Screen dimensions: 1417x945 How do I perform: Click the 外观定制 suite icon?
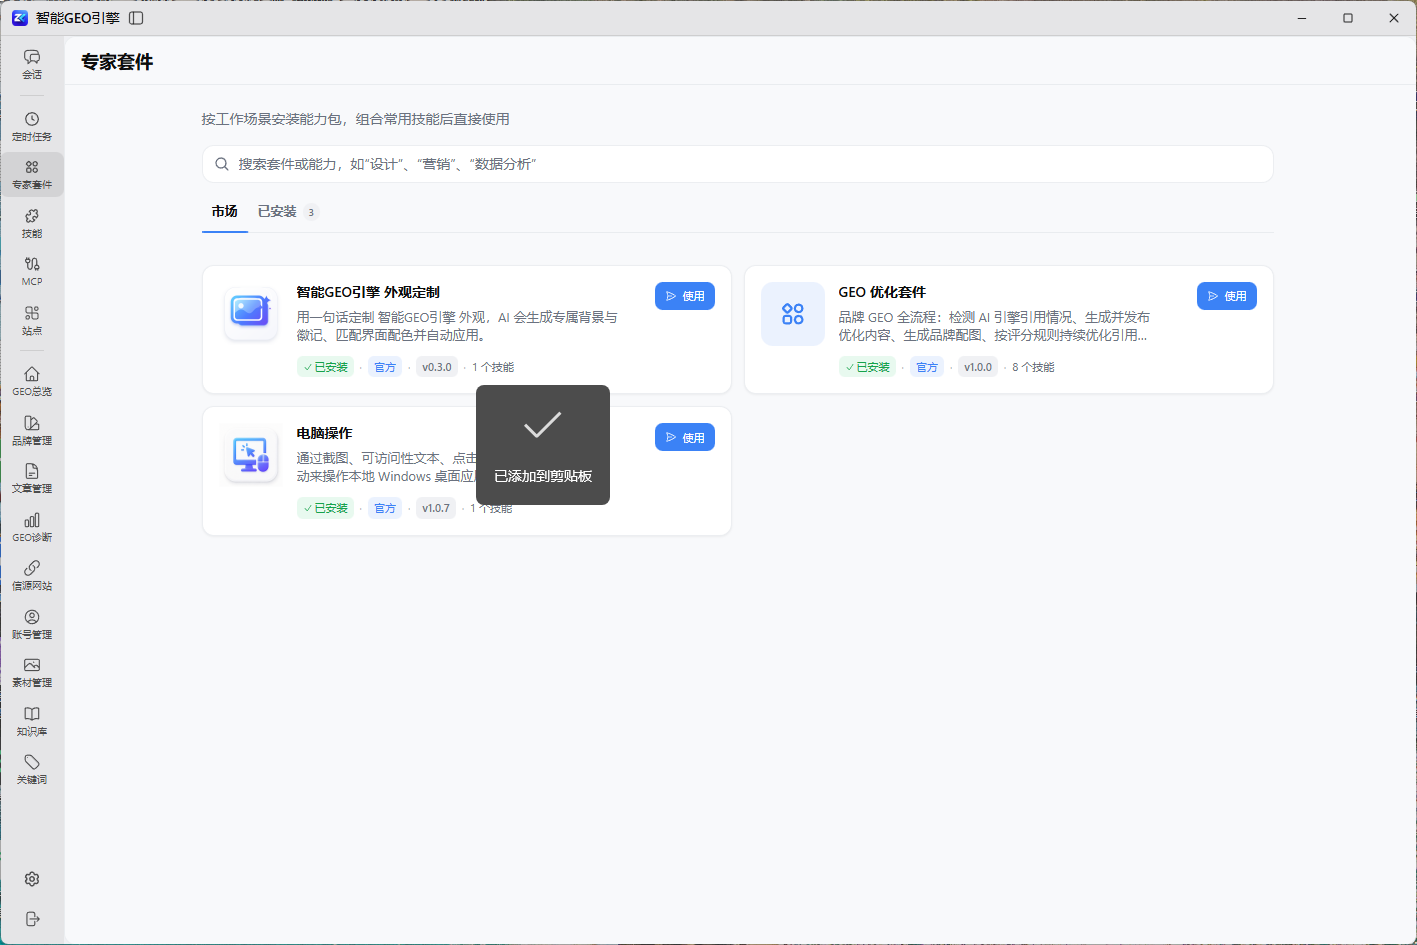coord(251,313)
